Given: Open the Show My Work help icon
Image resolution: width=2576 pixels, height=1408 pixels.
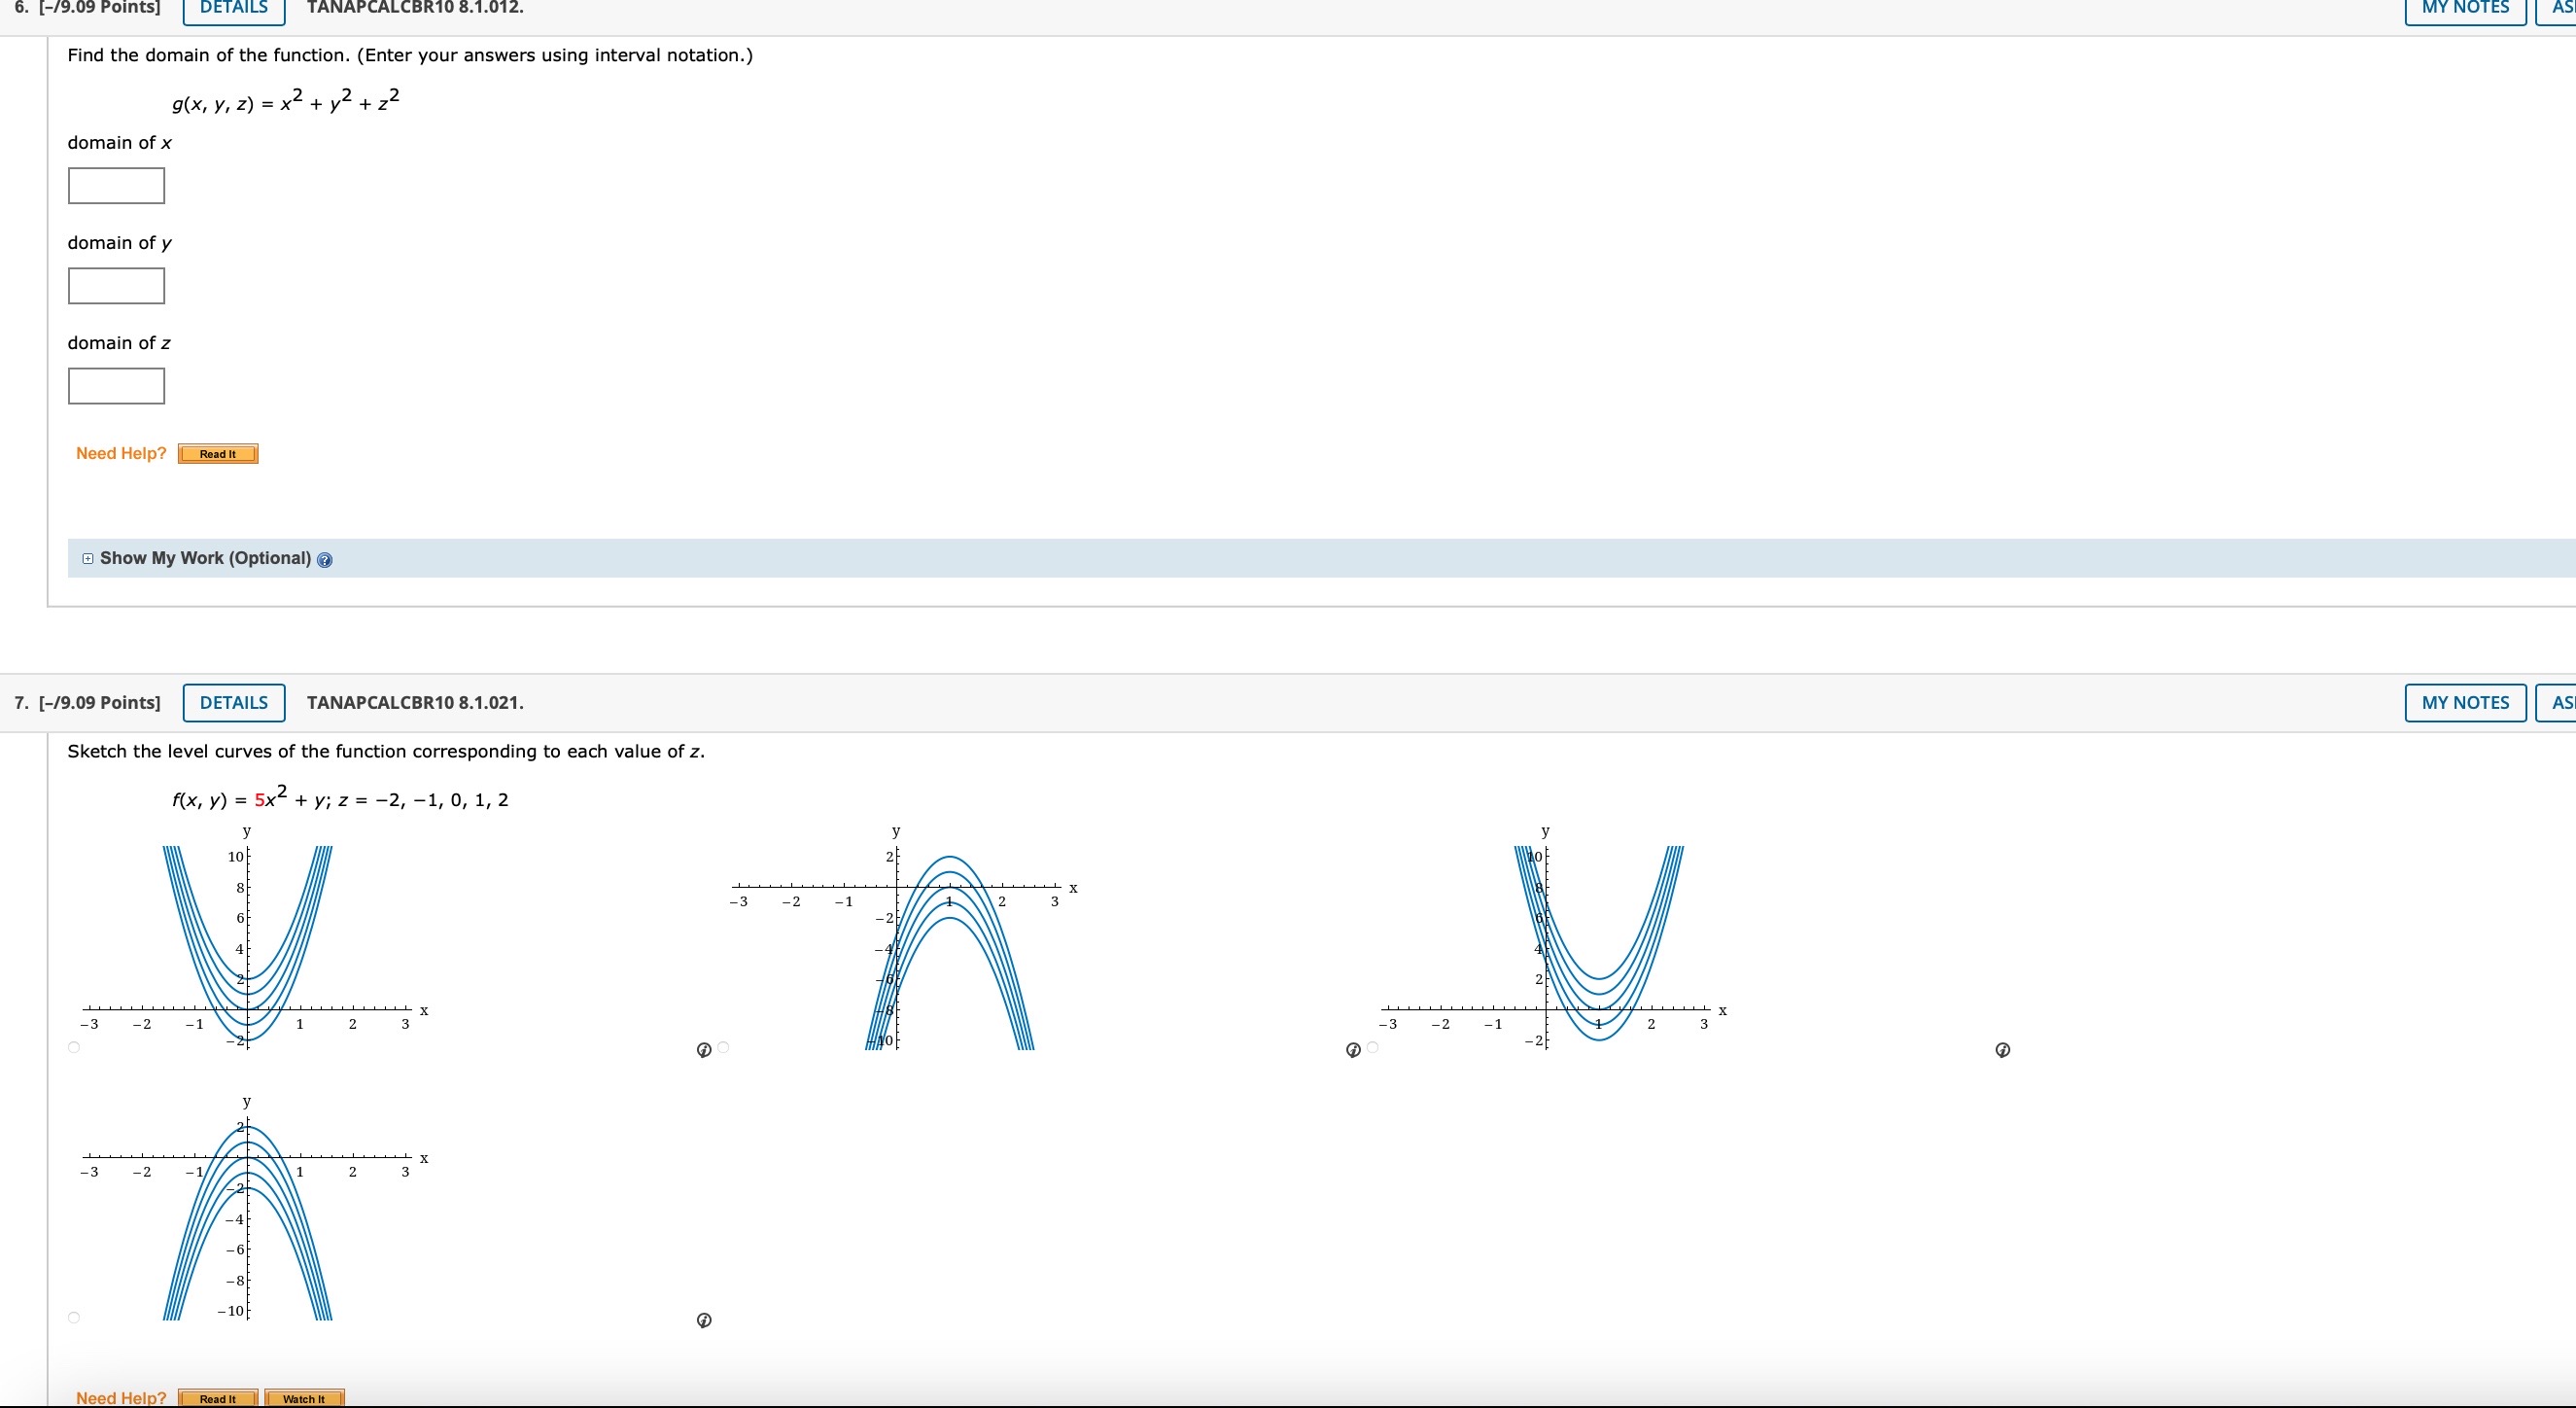Looking at the screenshot, I should (325, 560).
